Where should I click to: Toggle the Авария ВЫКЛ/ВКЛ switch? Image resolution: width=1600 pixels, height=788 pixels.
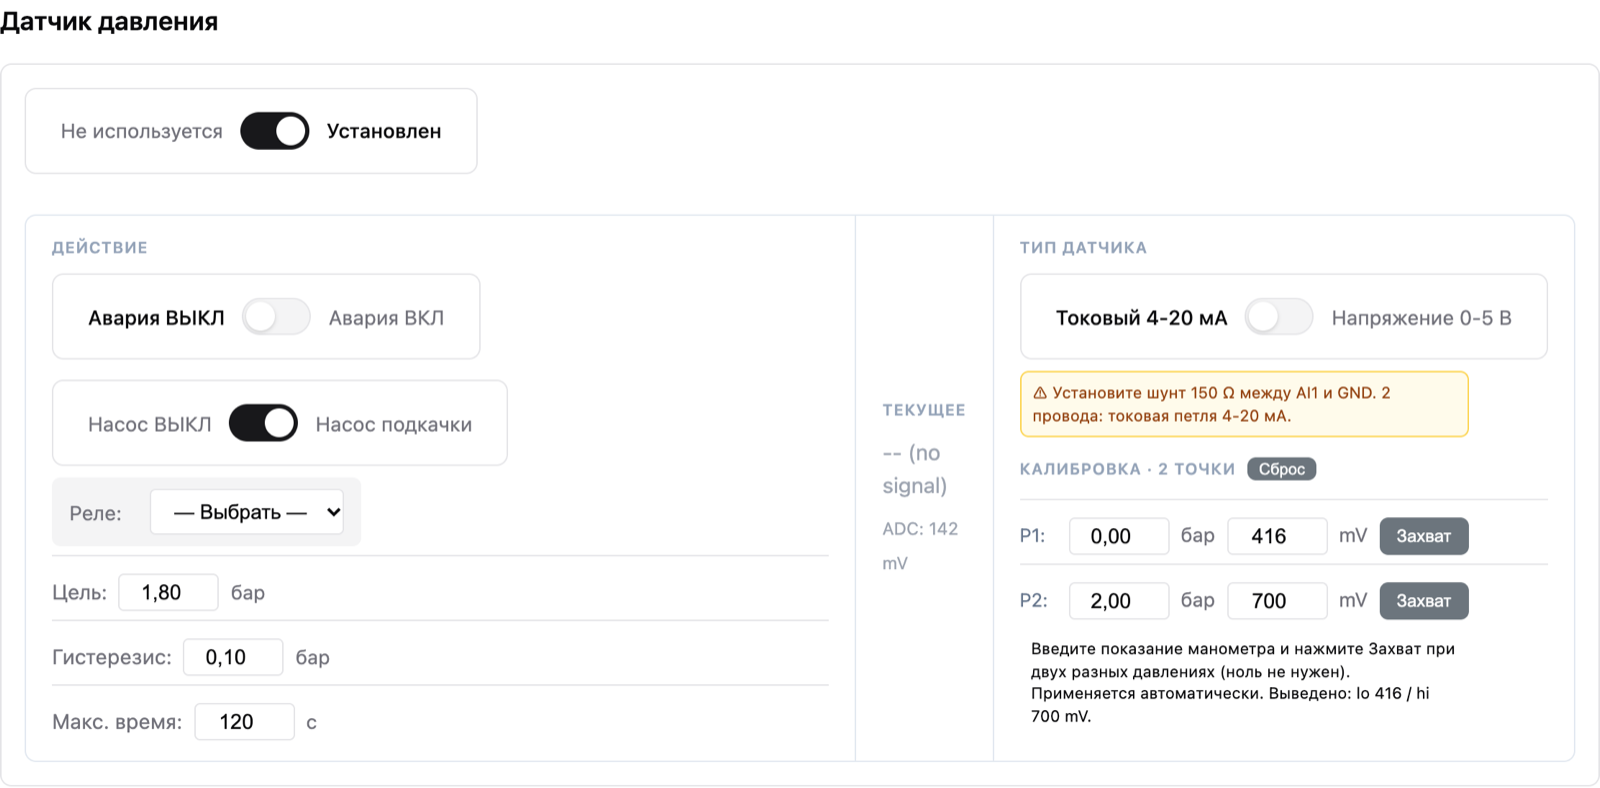point(277,317)
